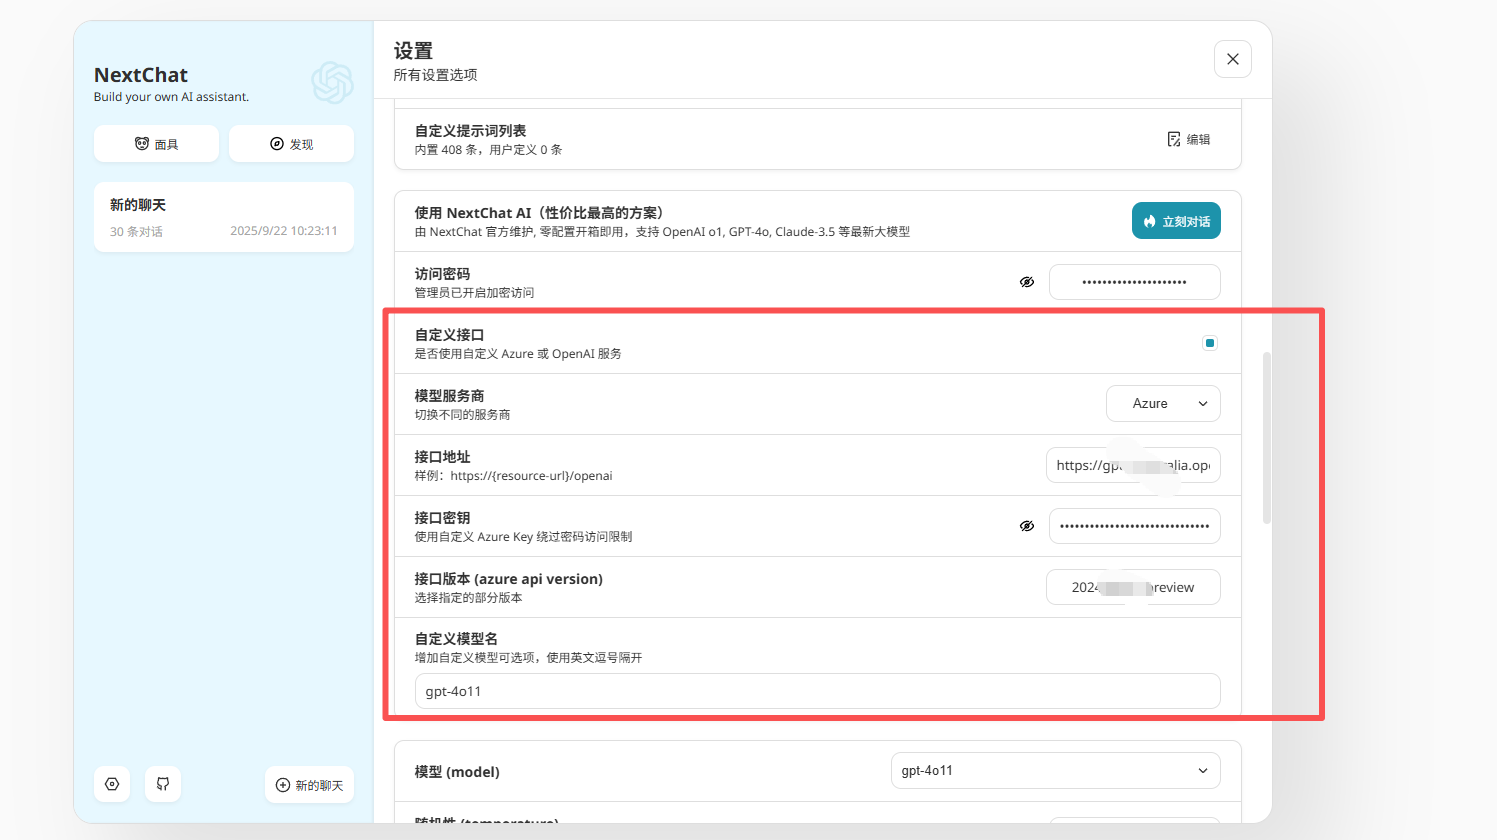1497x840 pixels.
Task: Select the 新的聊天 conversation in sidebar
Action: pos(224,217)
